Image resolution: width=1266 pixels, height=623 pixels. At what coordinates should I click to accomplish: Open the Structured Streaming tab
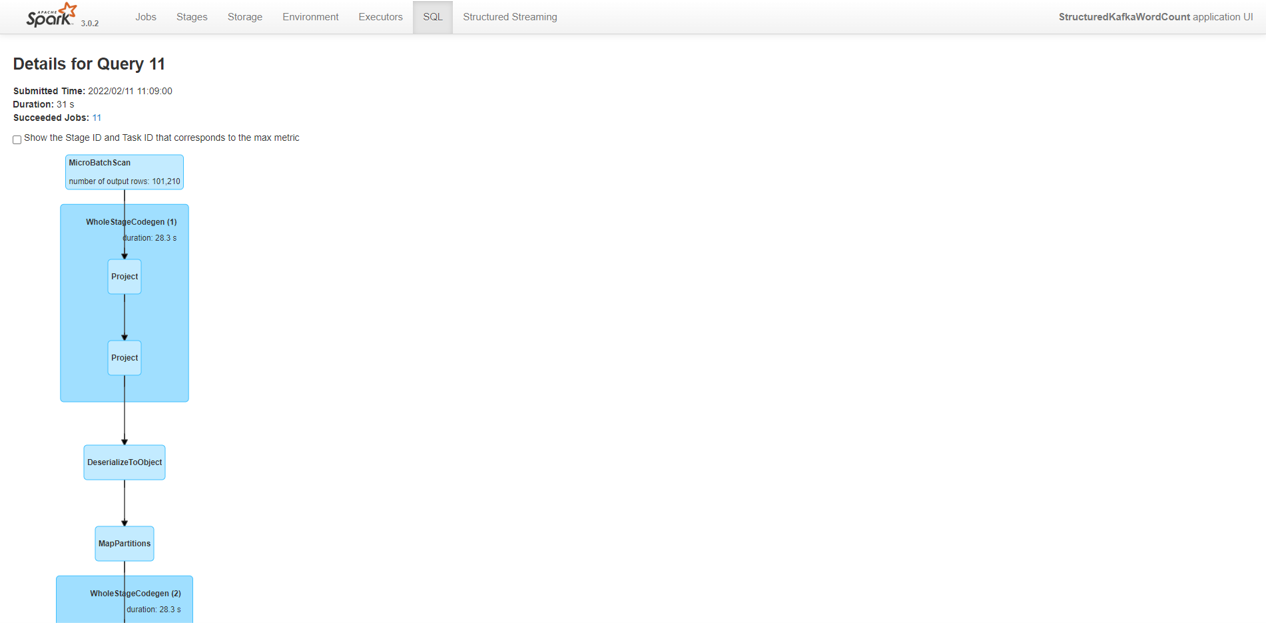[x=510, y=17]
